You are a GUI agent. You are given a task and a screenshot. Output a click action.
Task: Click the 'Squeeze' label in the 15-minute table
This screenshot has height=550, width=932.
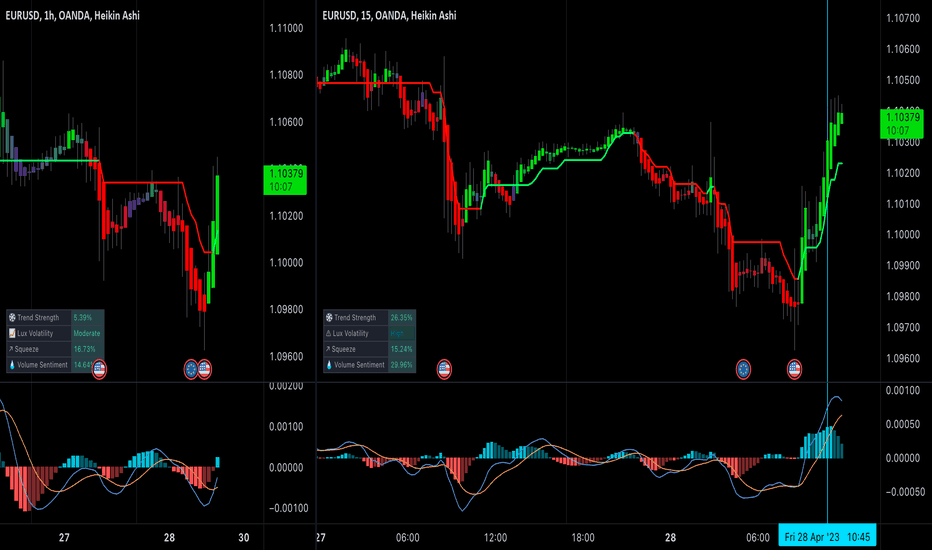(344, 349)
